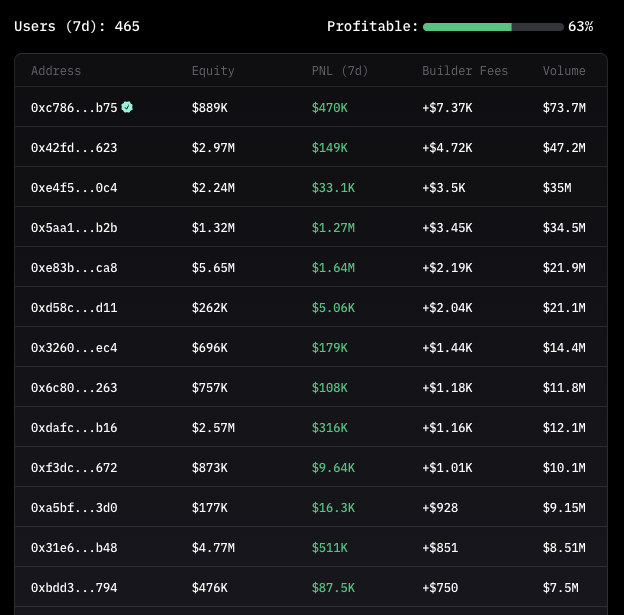Open address 0xe4f5...0c4

point(74,188)
